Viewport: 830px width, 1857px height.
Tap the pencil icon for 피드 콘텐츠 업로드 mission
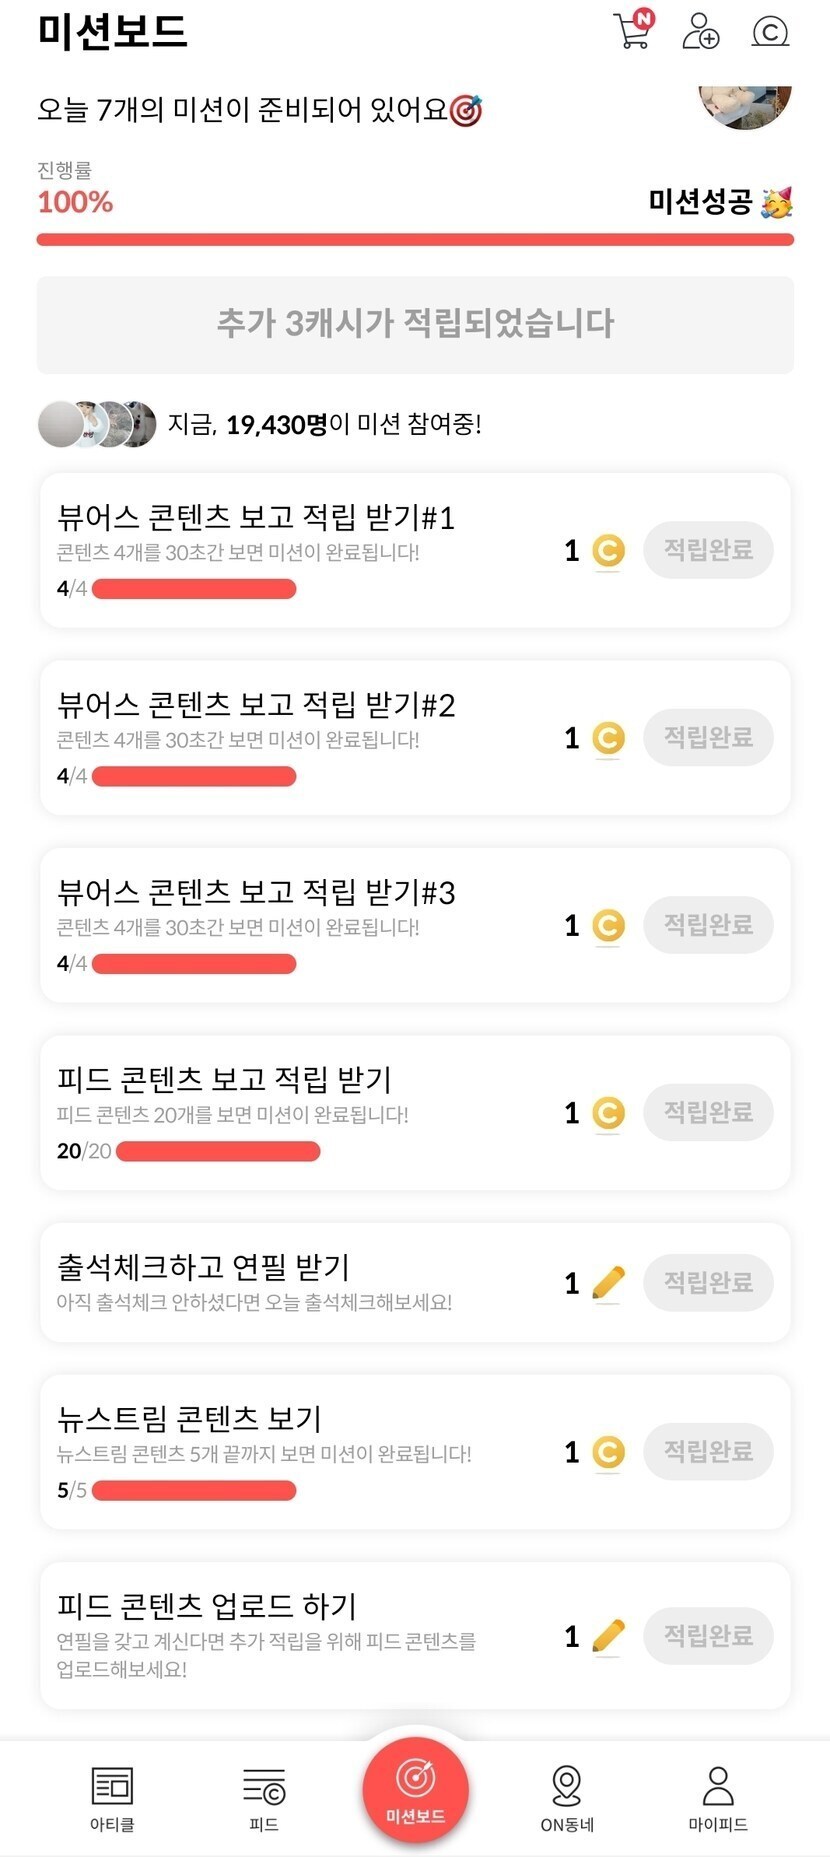click(608, 1636)
